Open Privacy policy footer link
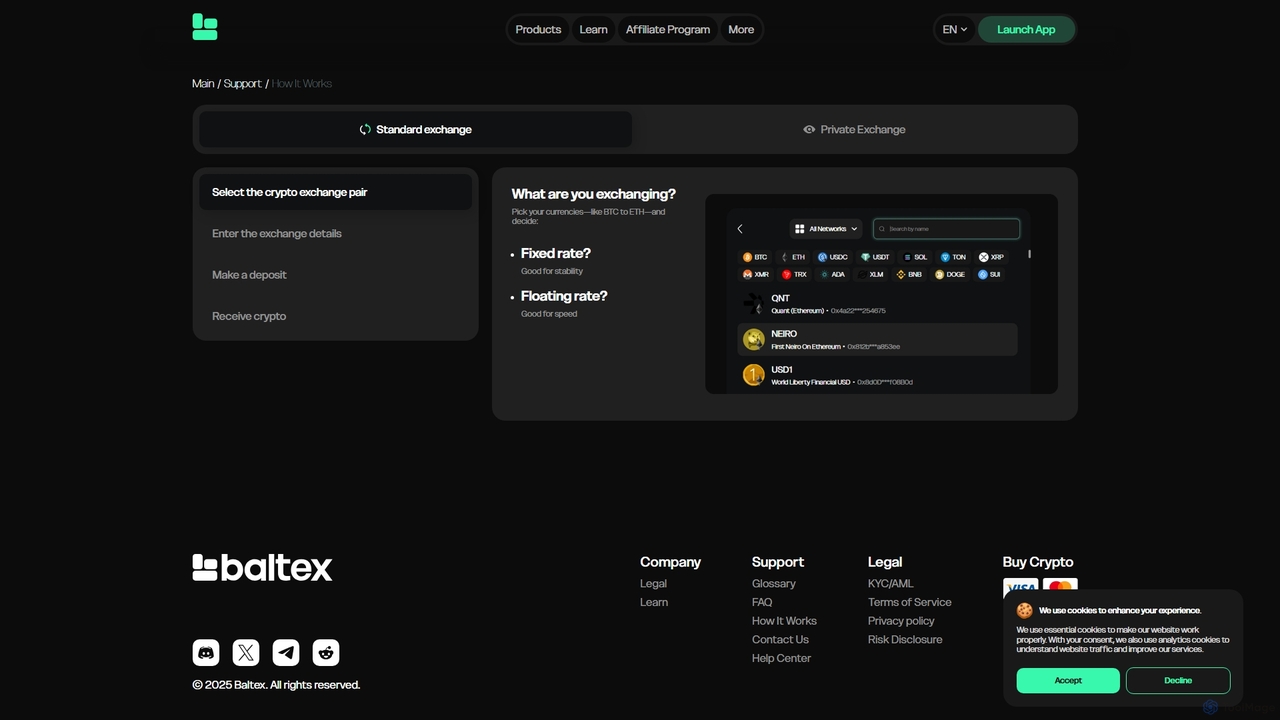 coord(901,621)
